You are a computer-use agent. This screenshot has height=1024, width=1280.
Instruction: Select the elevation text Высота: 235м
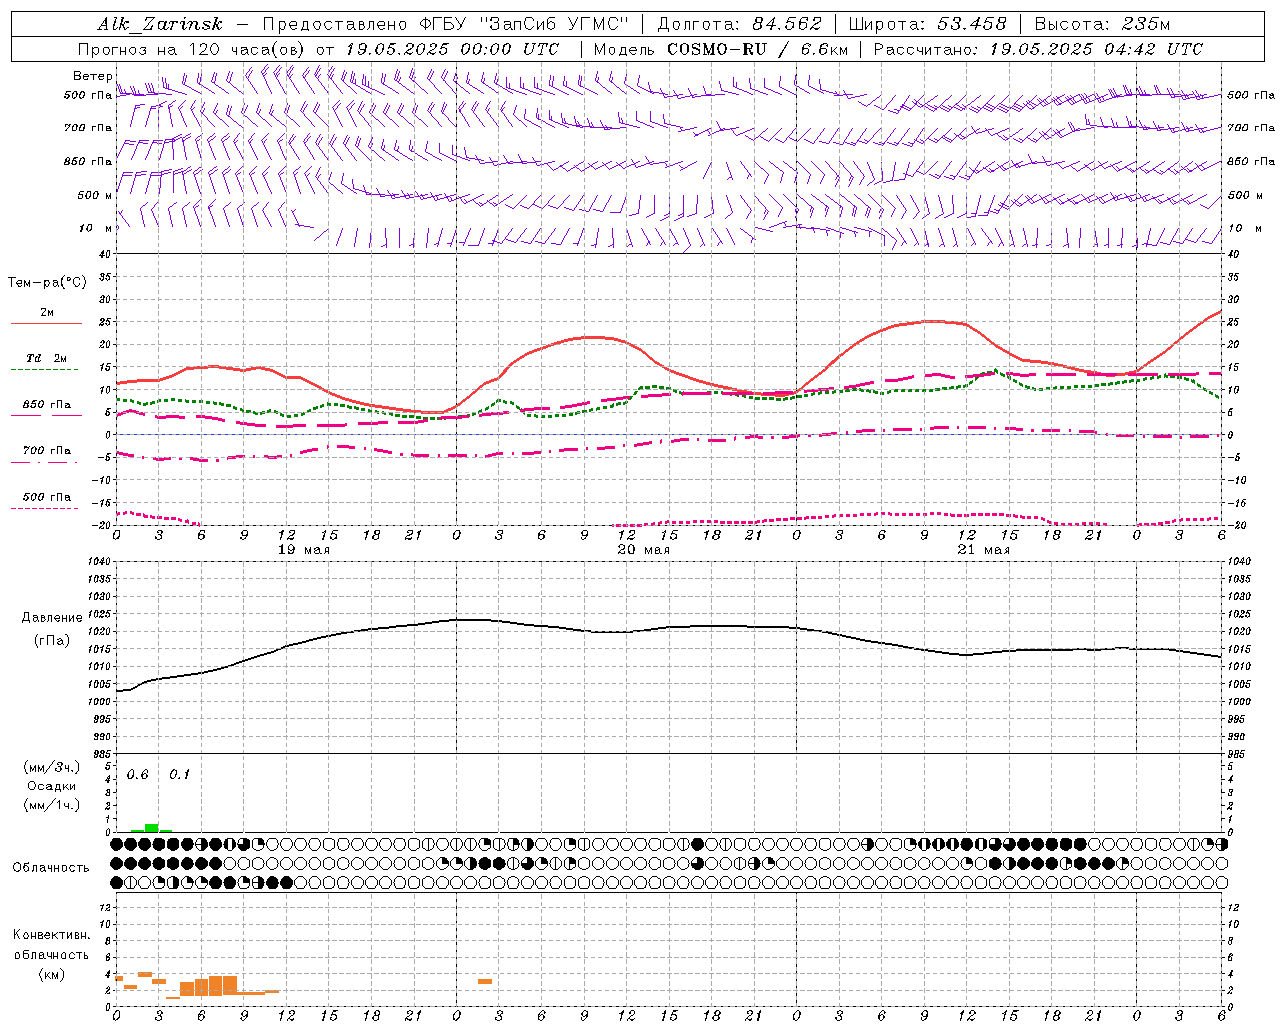tap(1102, 24)
